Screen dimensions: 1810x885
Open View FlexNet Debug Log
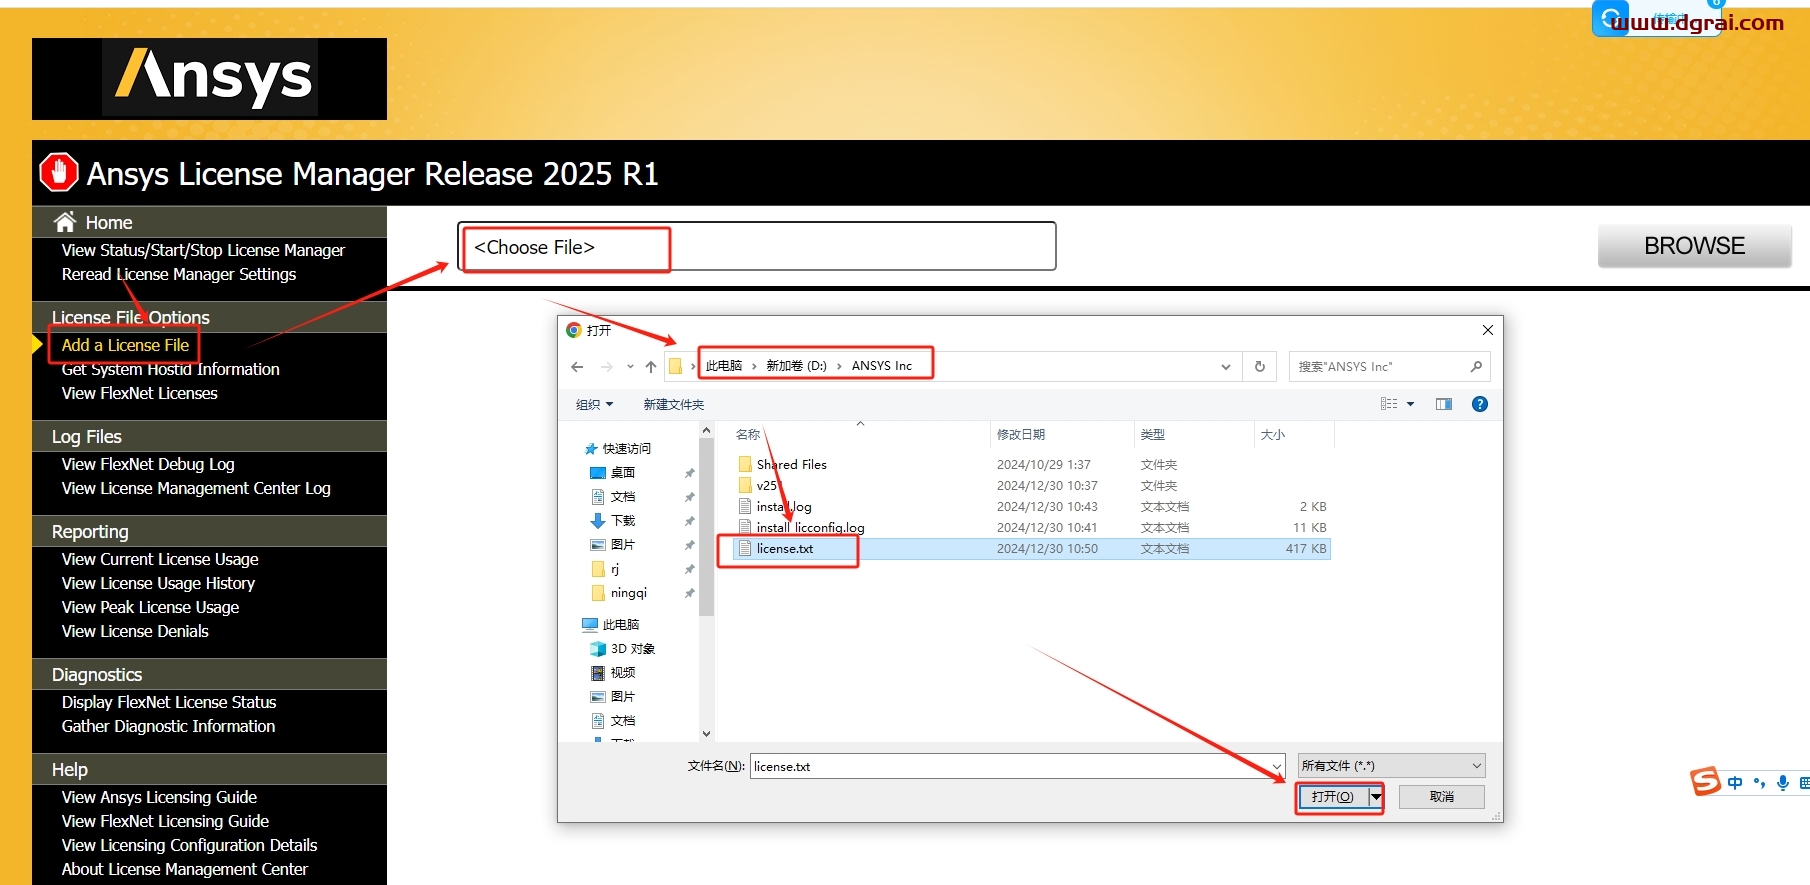coord(148,464)
